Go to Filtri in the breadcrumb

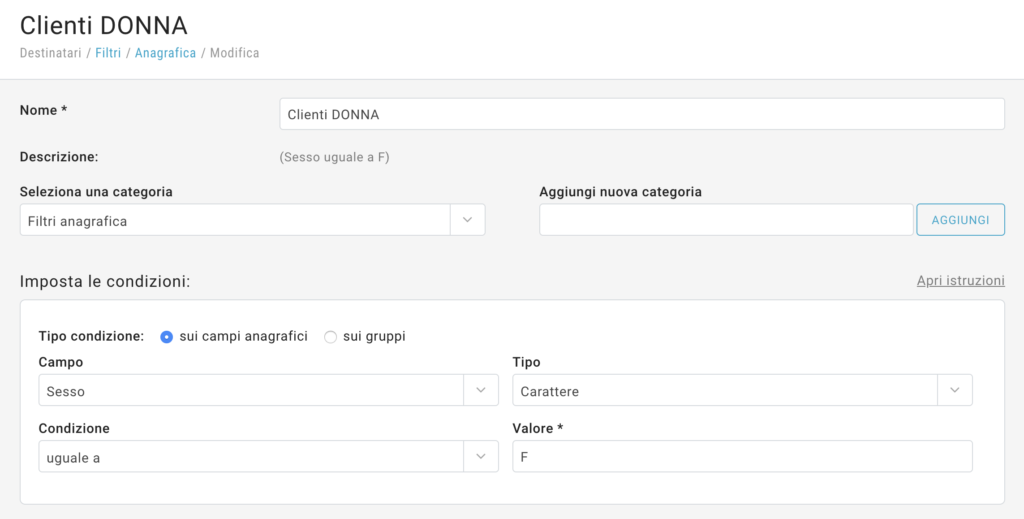pyautogui.click(x=108, y=53)
